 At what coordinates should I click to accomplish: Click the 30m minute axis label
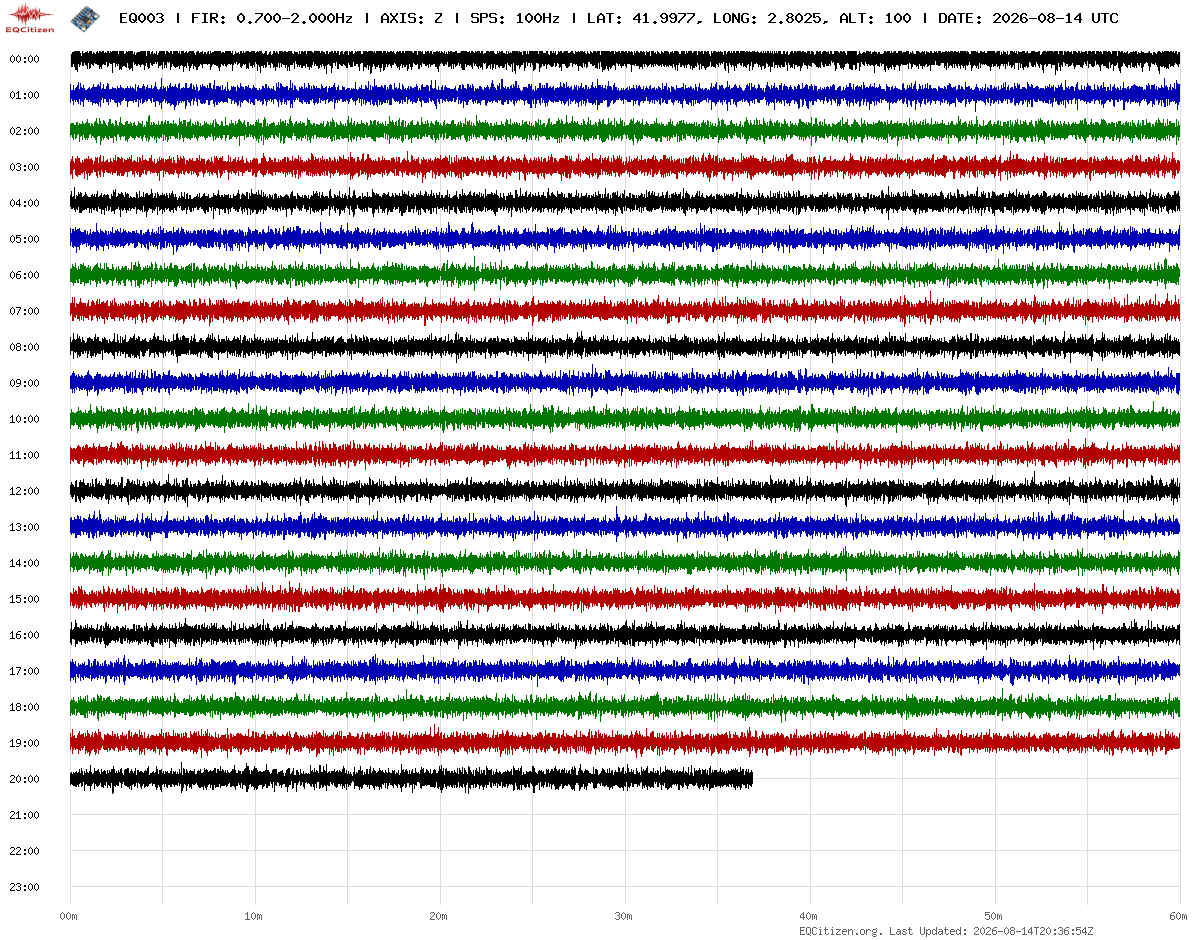click(x=624, y=916)
